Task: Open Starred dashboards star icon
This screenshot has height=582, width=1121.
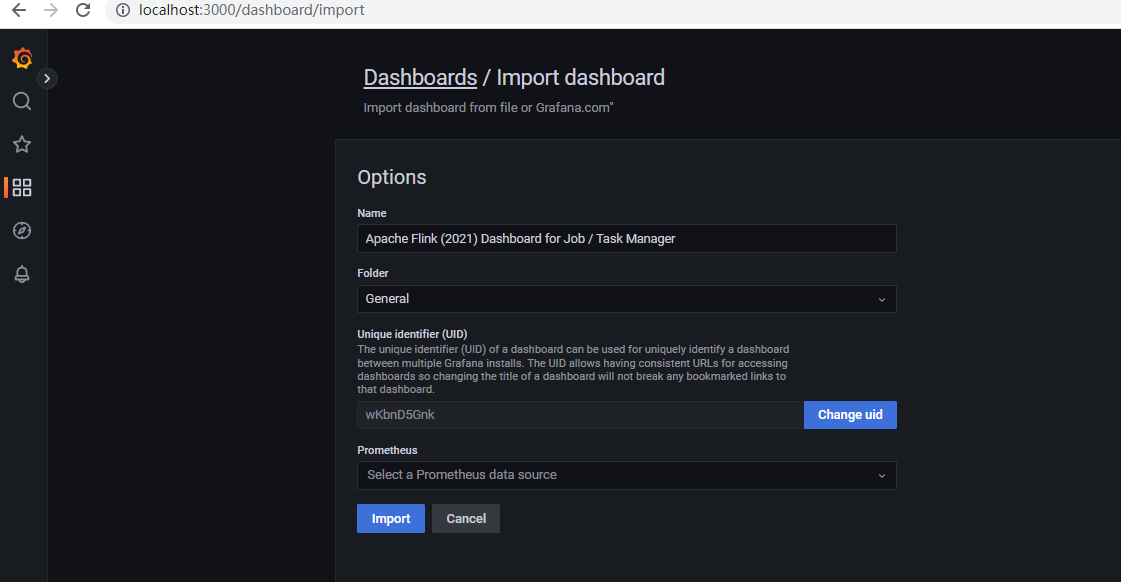Action: [22, 144]
